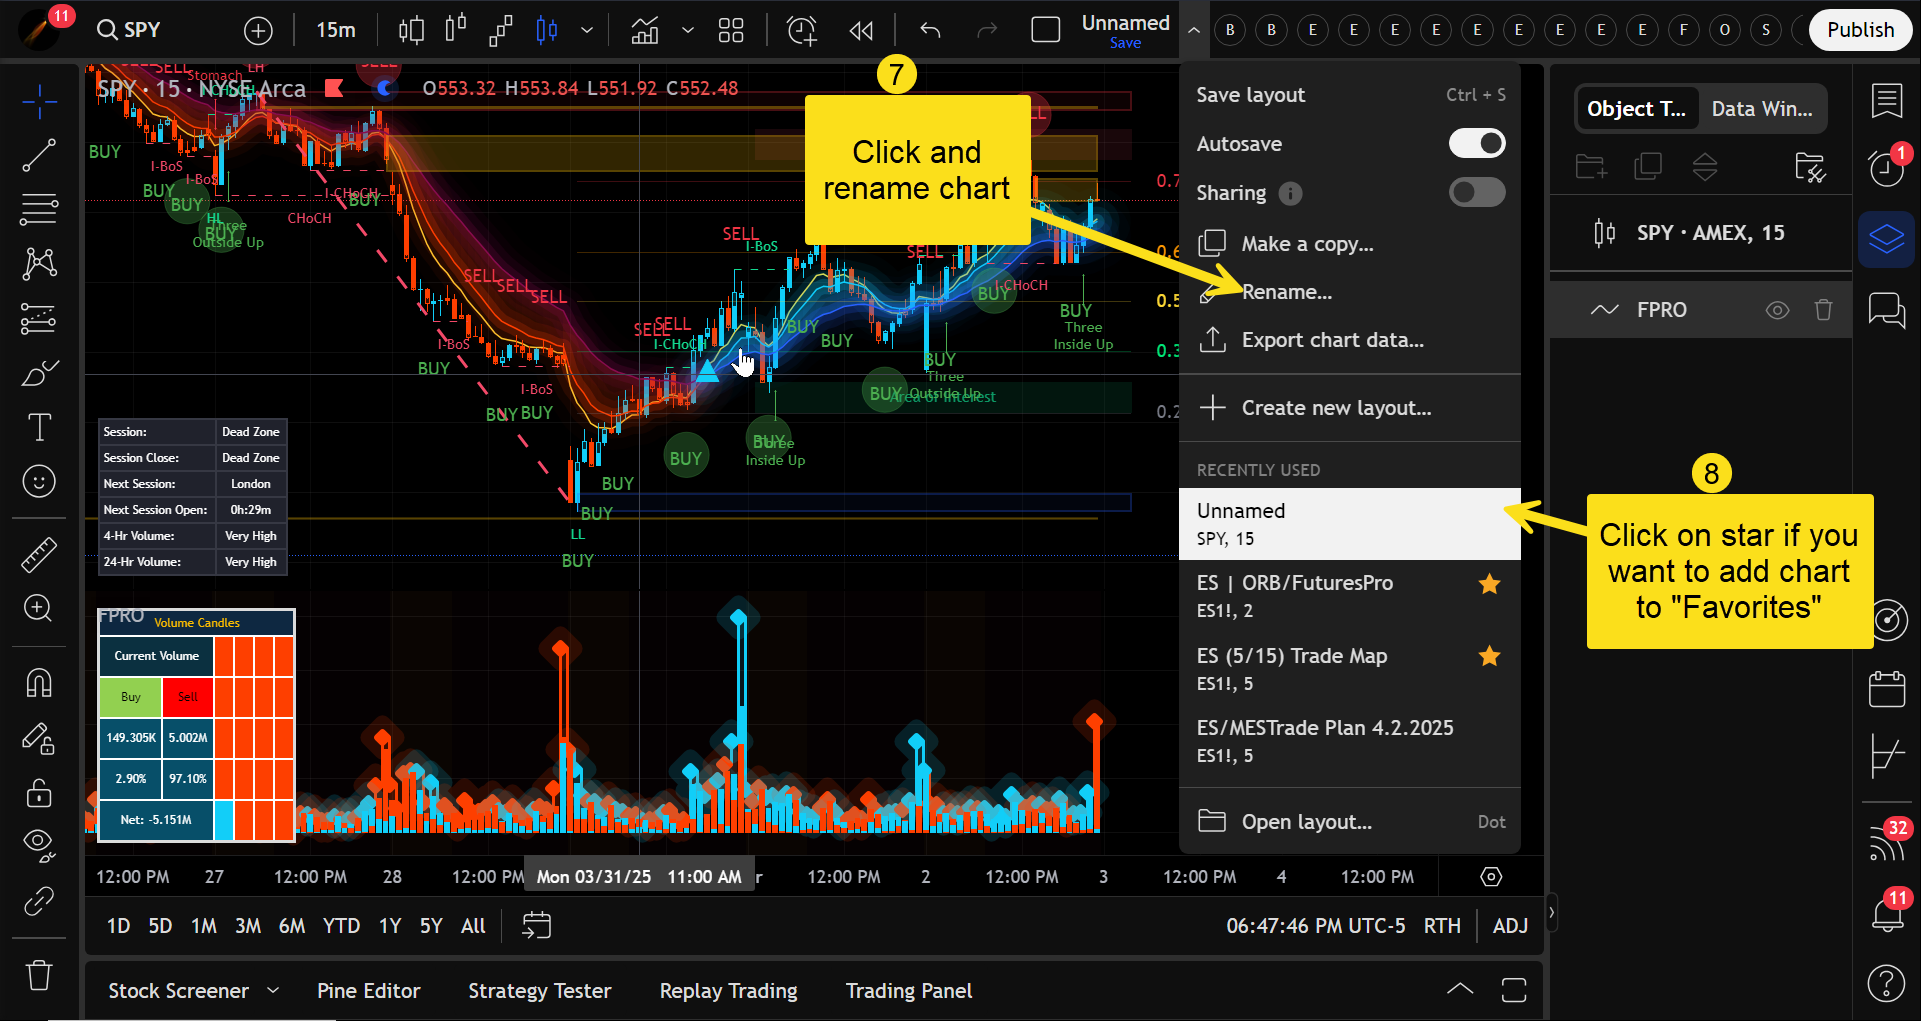Select the 1Y date range button
The height and width of the screenshot is (1021, 1921).
[389, 926]
